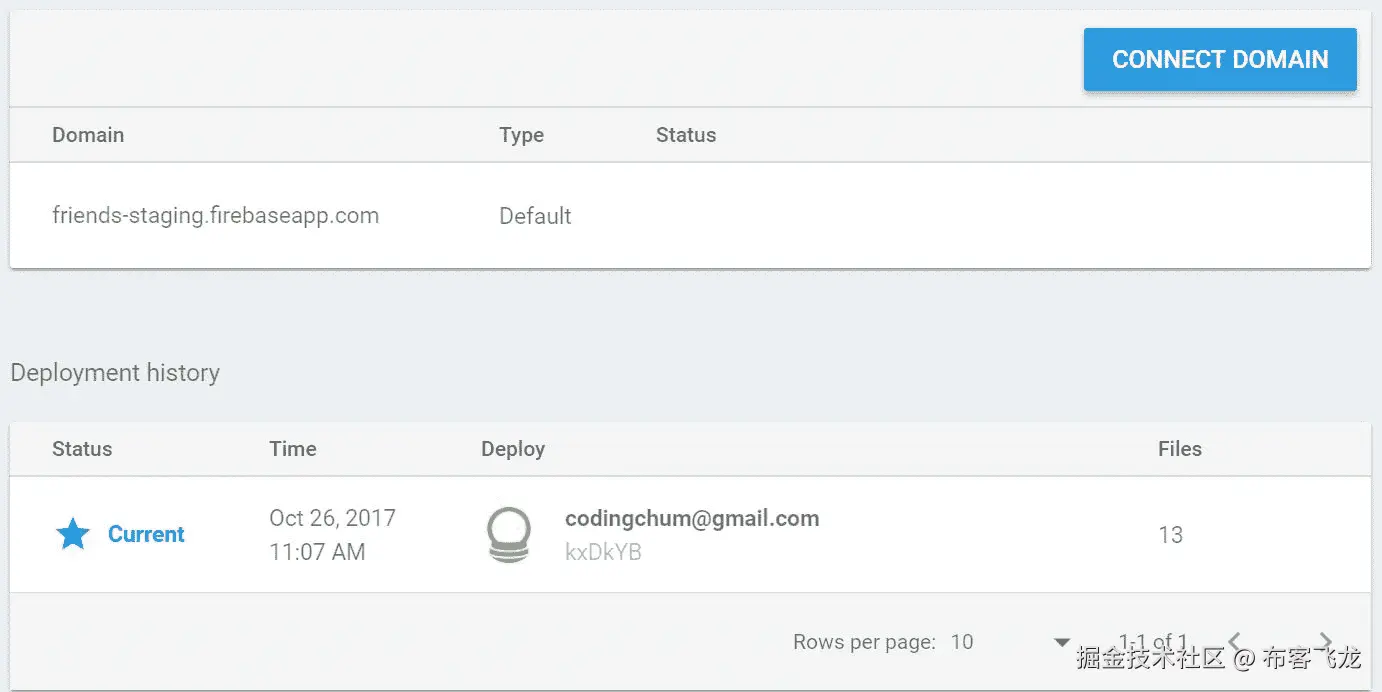Screen dimensions: 1382x692
Task: Click the Oct 26, 2017 deployment time
Action: tap(332, 518)
